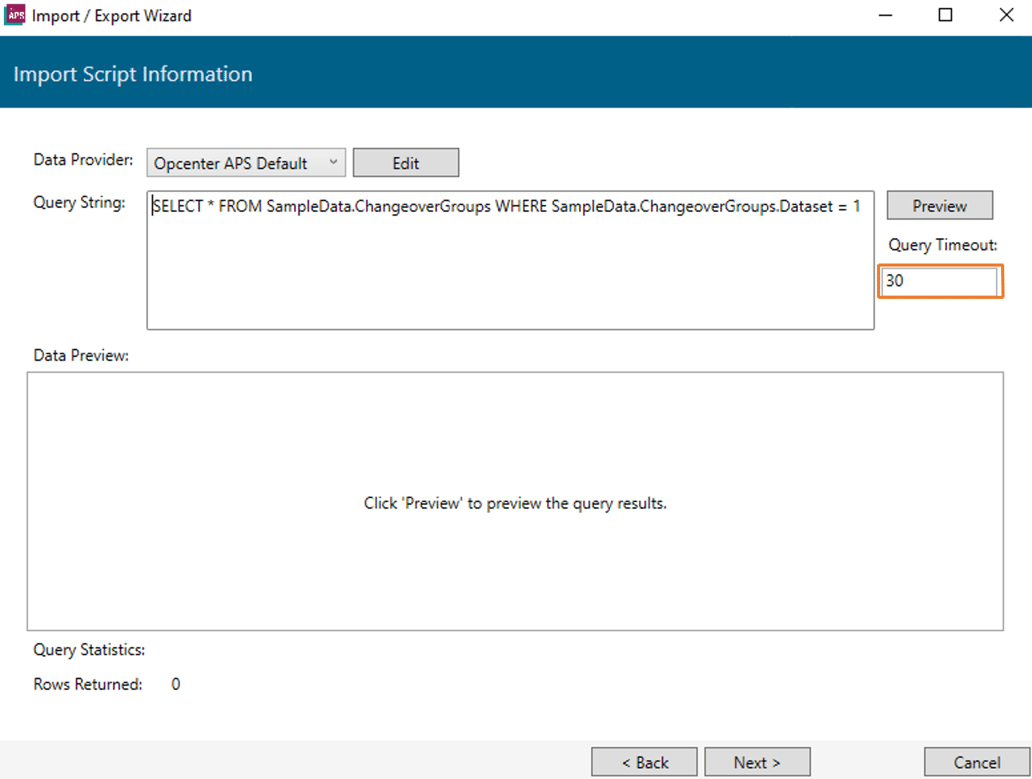Click the 'Query Timeout:' label
Image resolution: width=1032 pixels, height=779 pixels.
(943, 245)
